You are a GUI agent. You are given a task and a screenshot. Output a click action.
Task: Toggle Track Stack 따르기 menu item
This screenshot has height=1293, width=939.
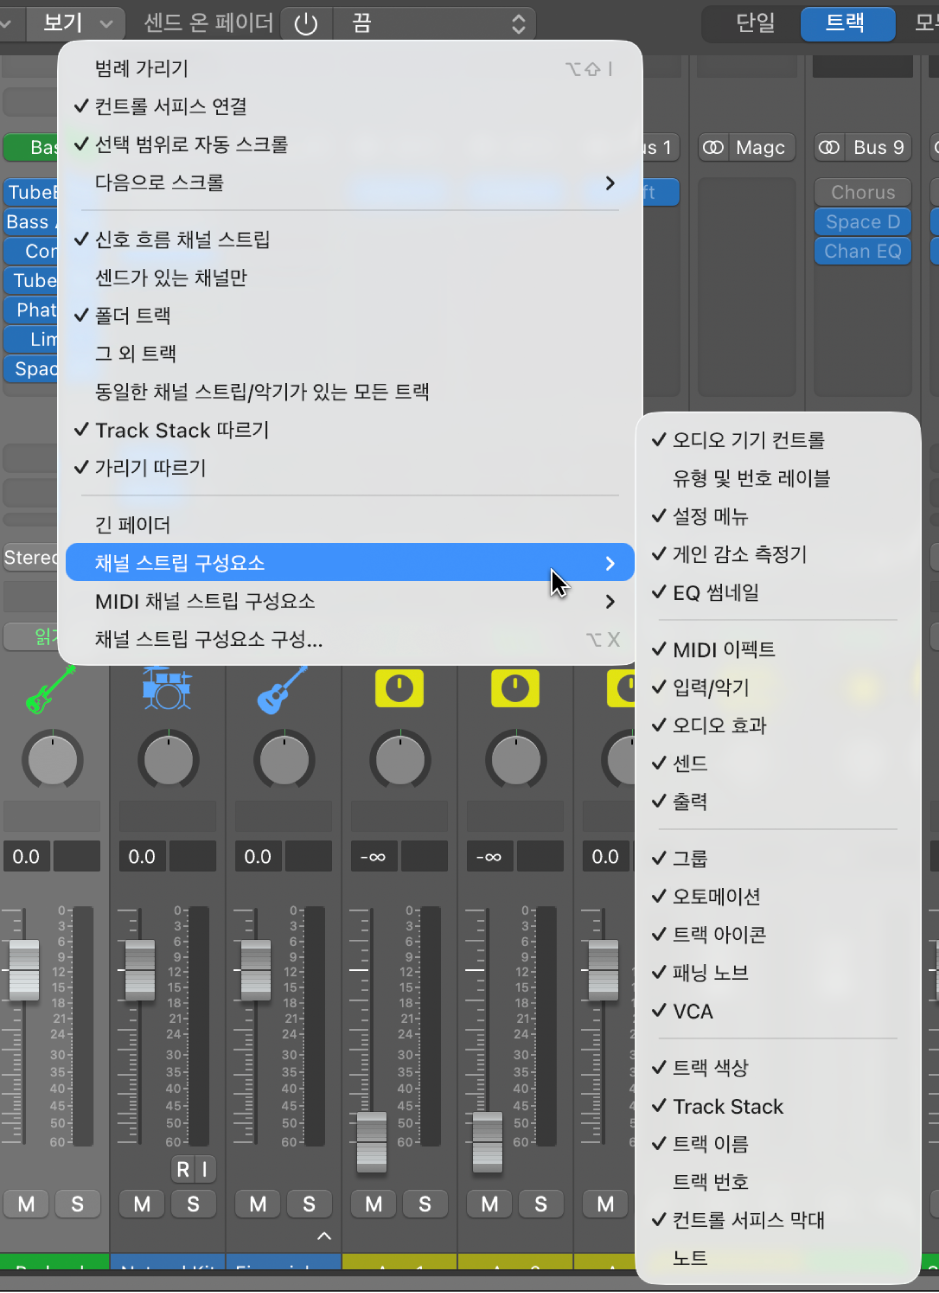[350, 430]
